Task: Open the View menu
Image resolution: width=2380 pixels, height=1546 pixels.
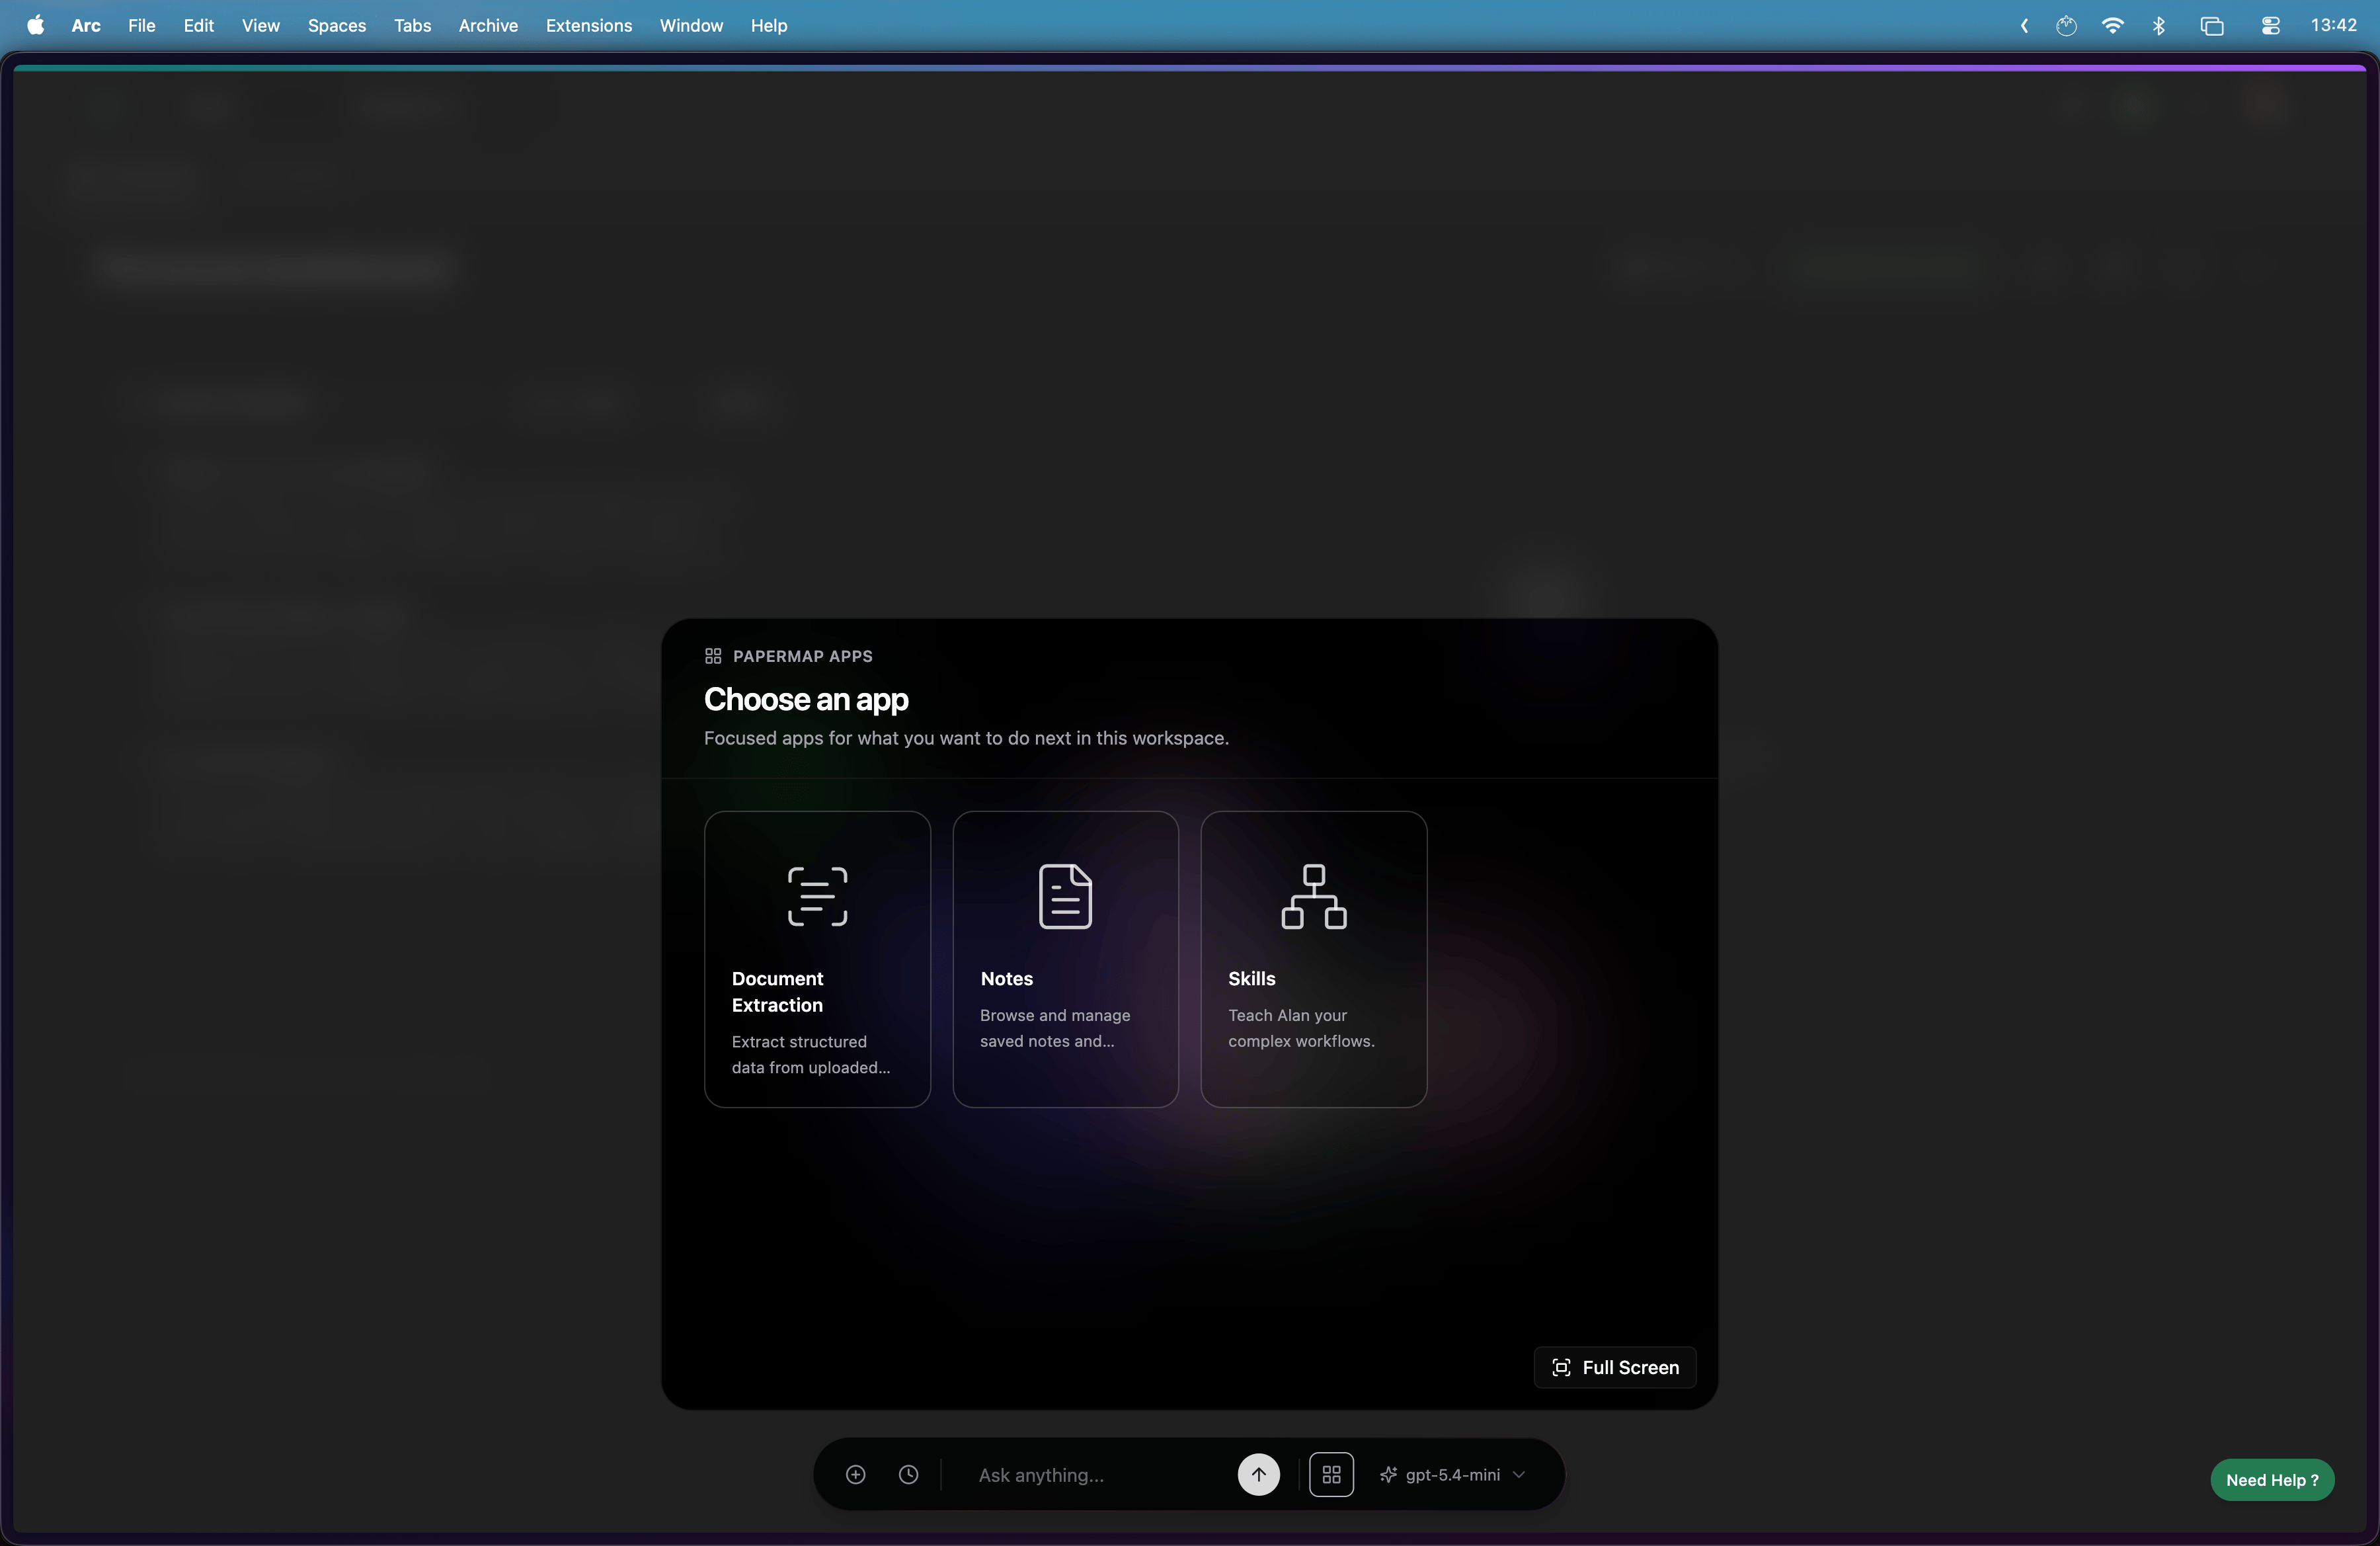Action: [260, 25]
